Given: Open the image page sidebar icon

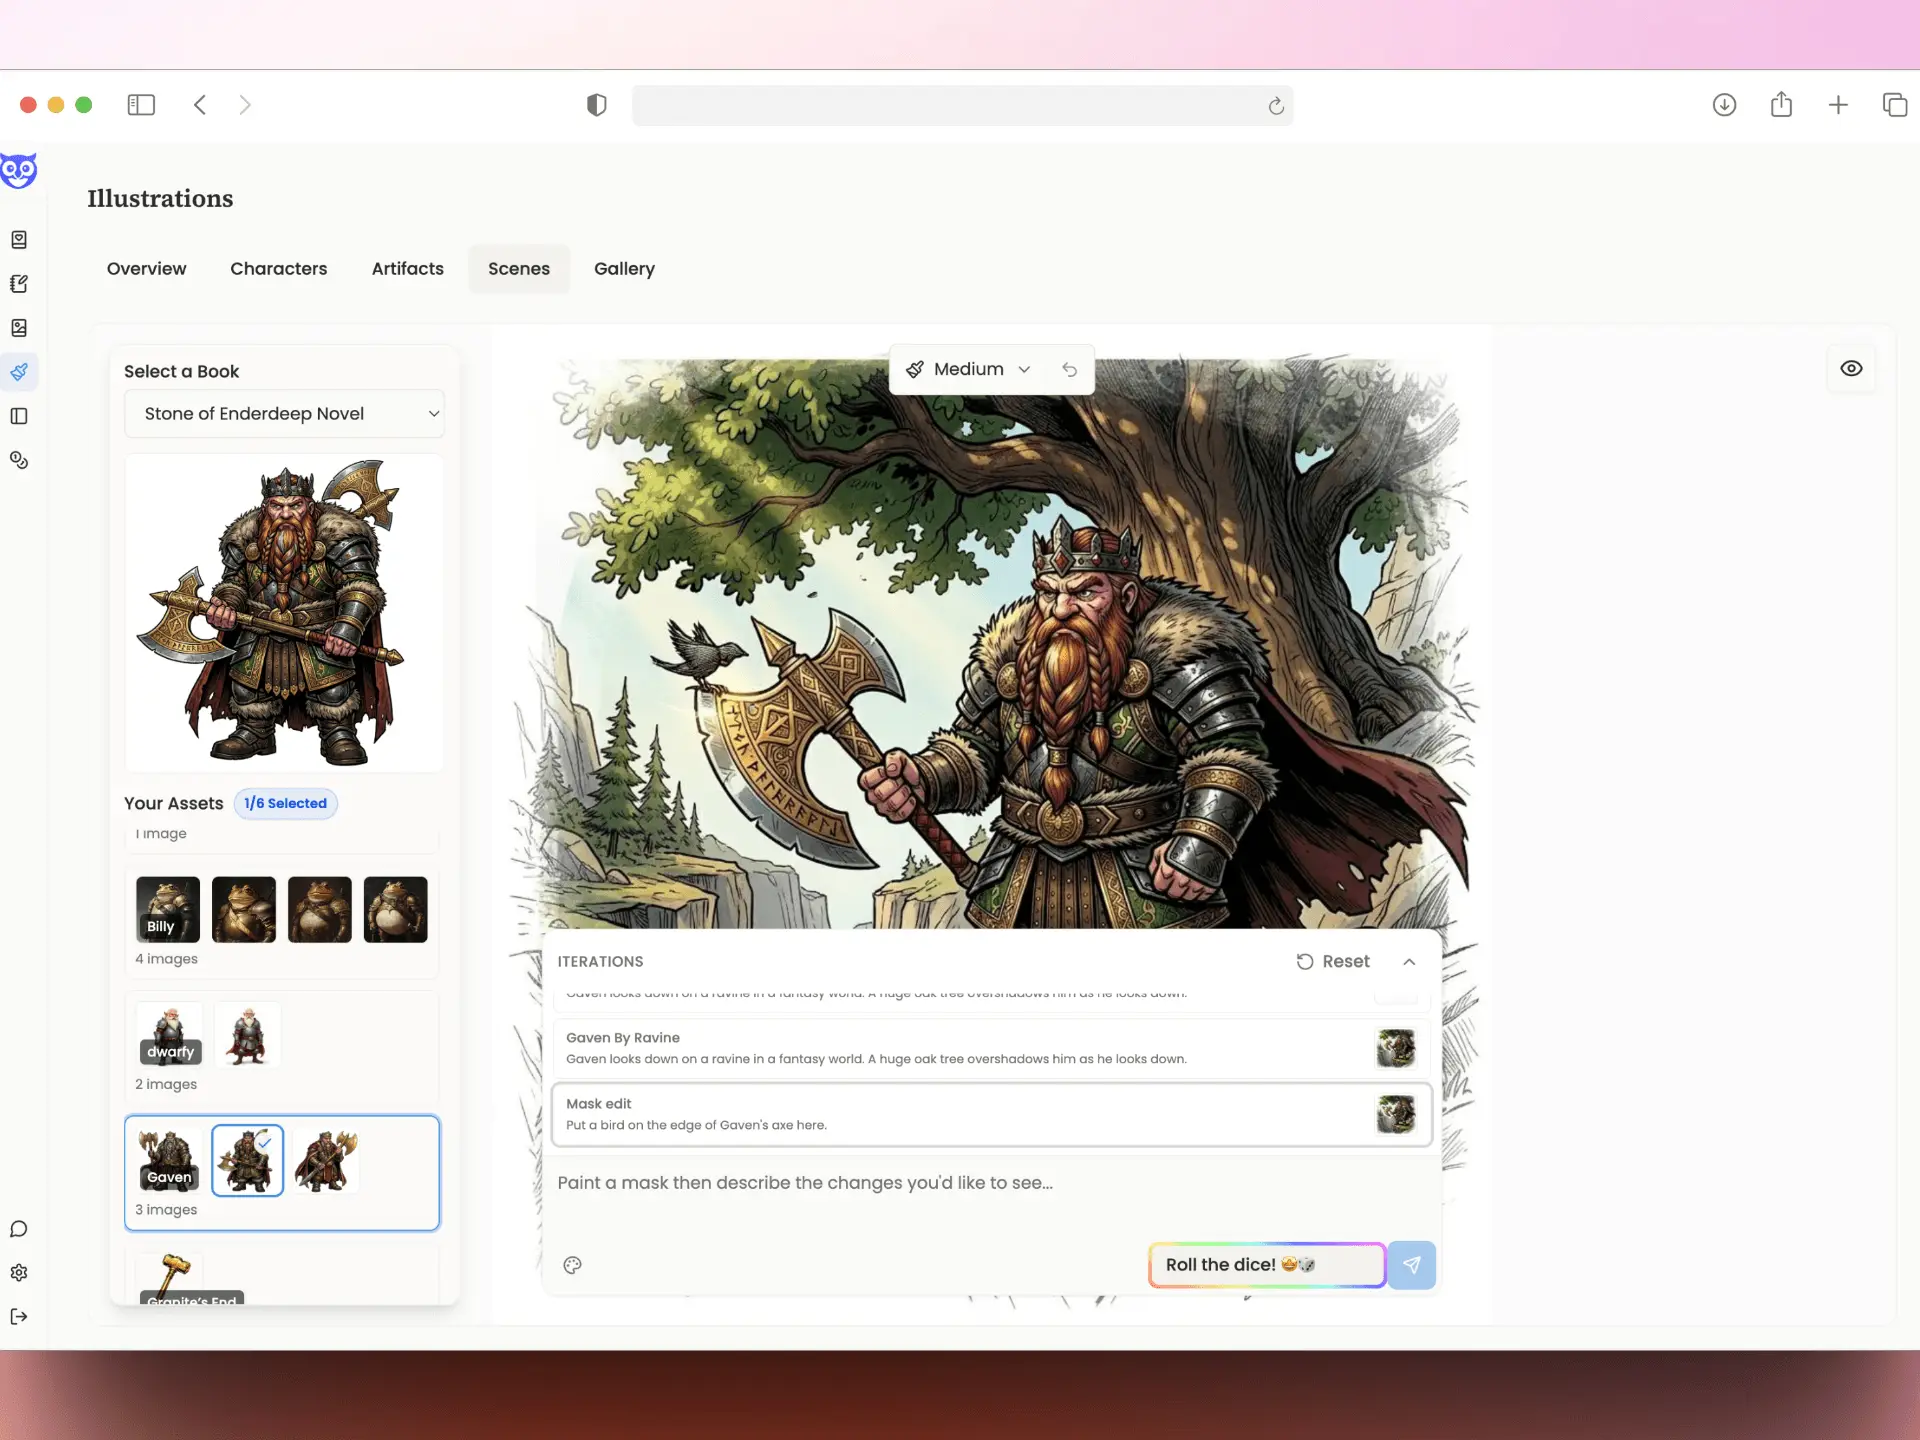Looking at the screenshot, I should coord(19,328).
